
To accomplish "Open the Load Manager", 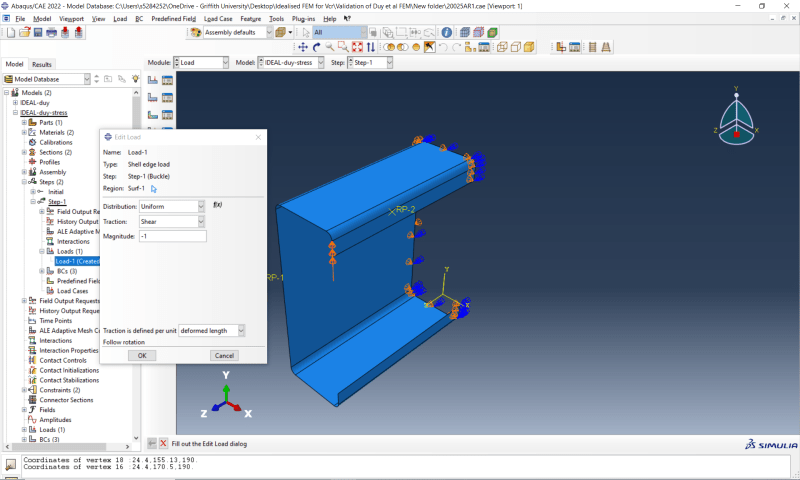I will coord(167,80).
